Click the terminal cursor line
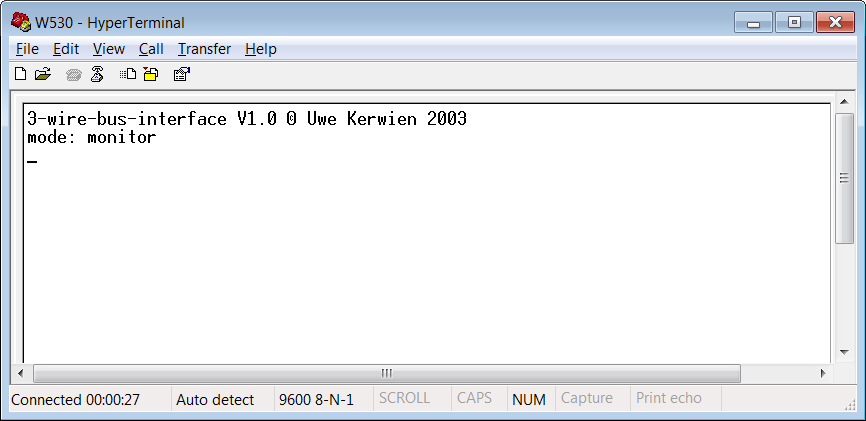The width and height of the screenshot is (866, 421). 32,161
